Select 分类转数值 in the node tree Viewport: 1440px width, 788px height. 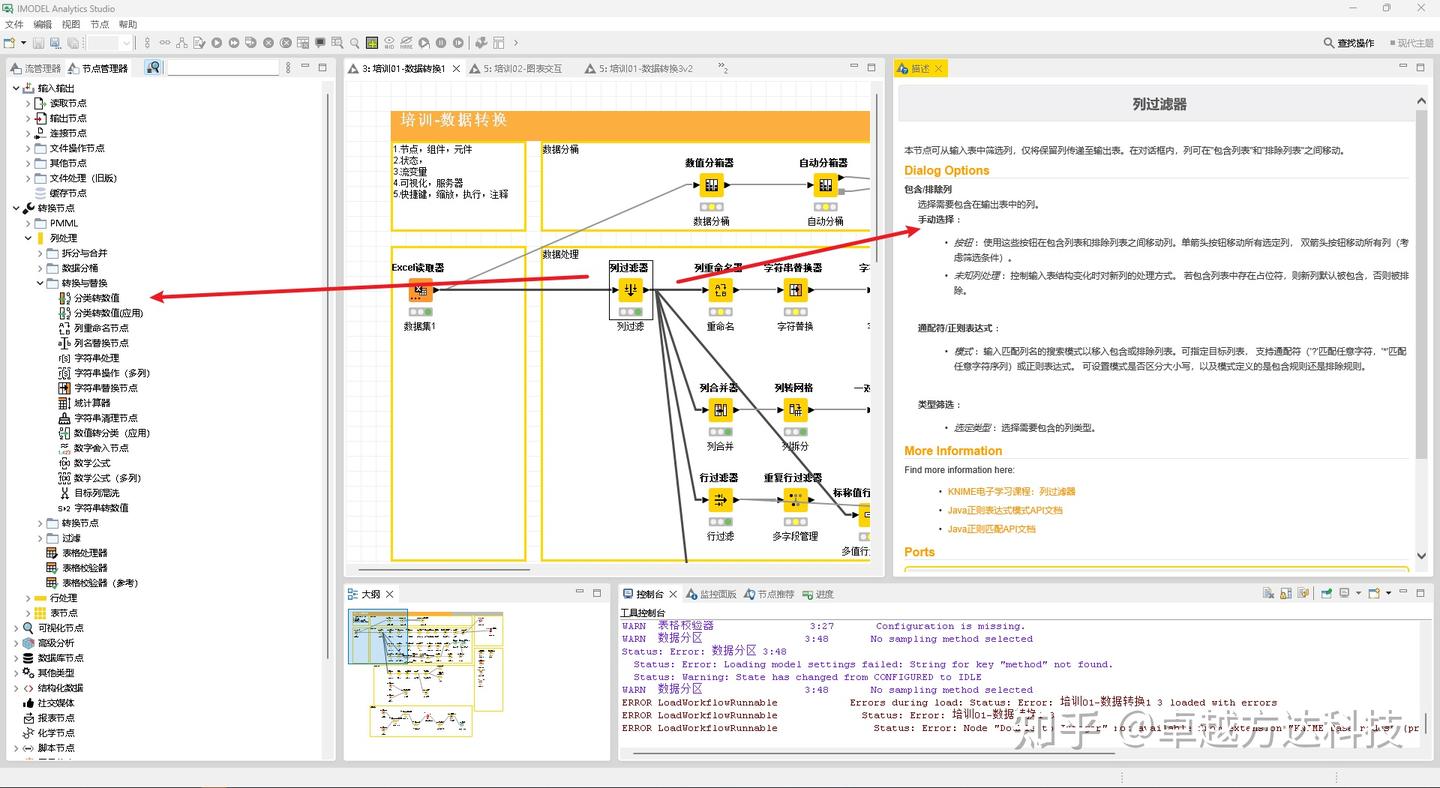pyautogui.click(x=96, y=298)
